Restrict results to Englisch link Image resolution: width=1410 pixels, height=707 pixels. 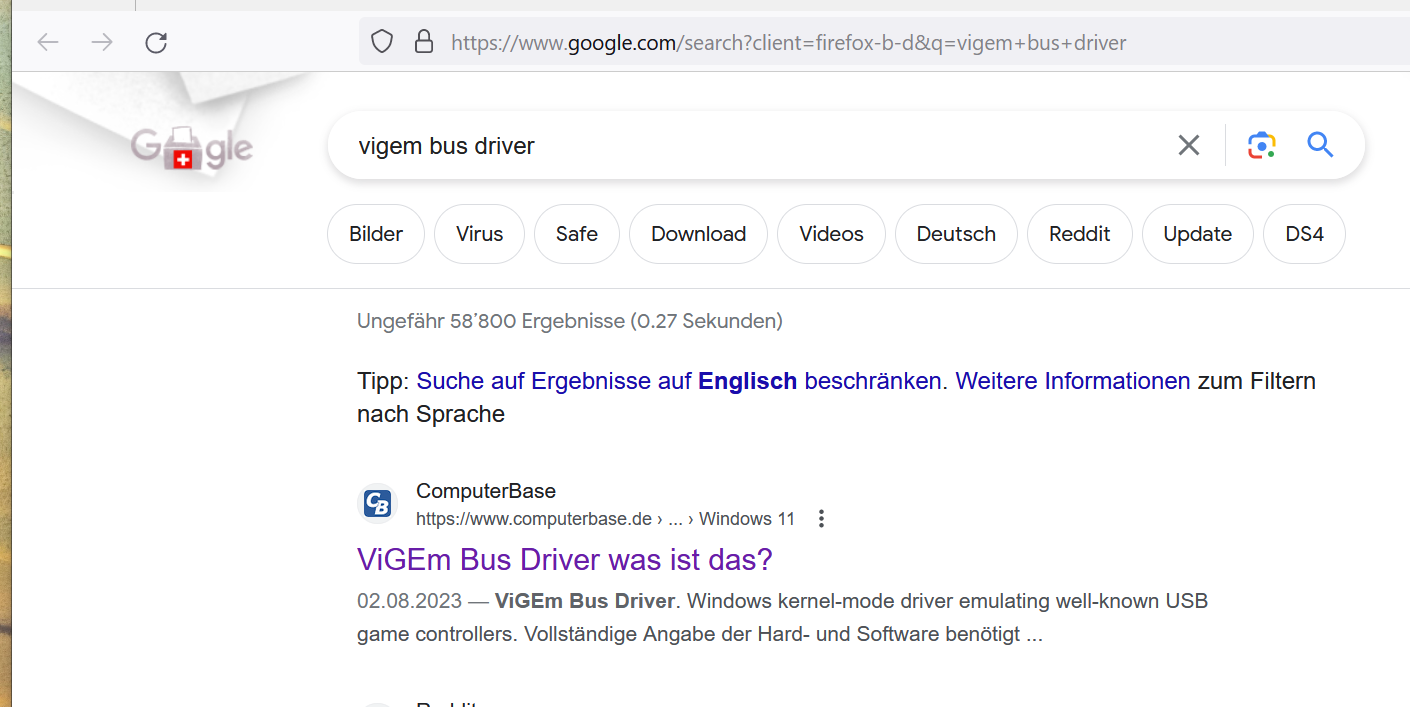pyautogui.click(x=679, y=381)
